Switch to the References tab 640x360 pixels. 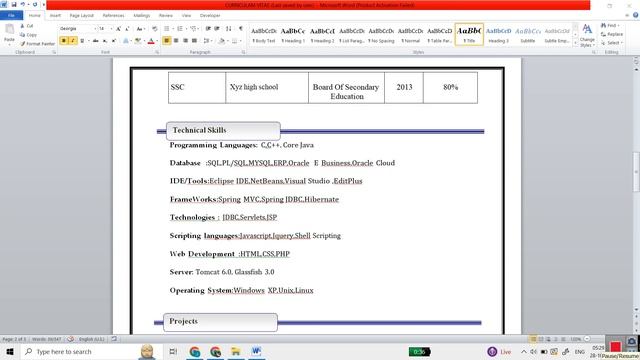113,15
